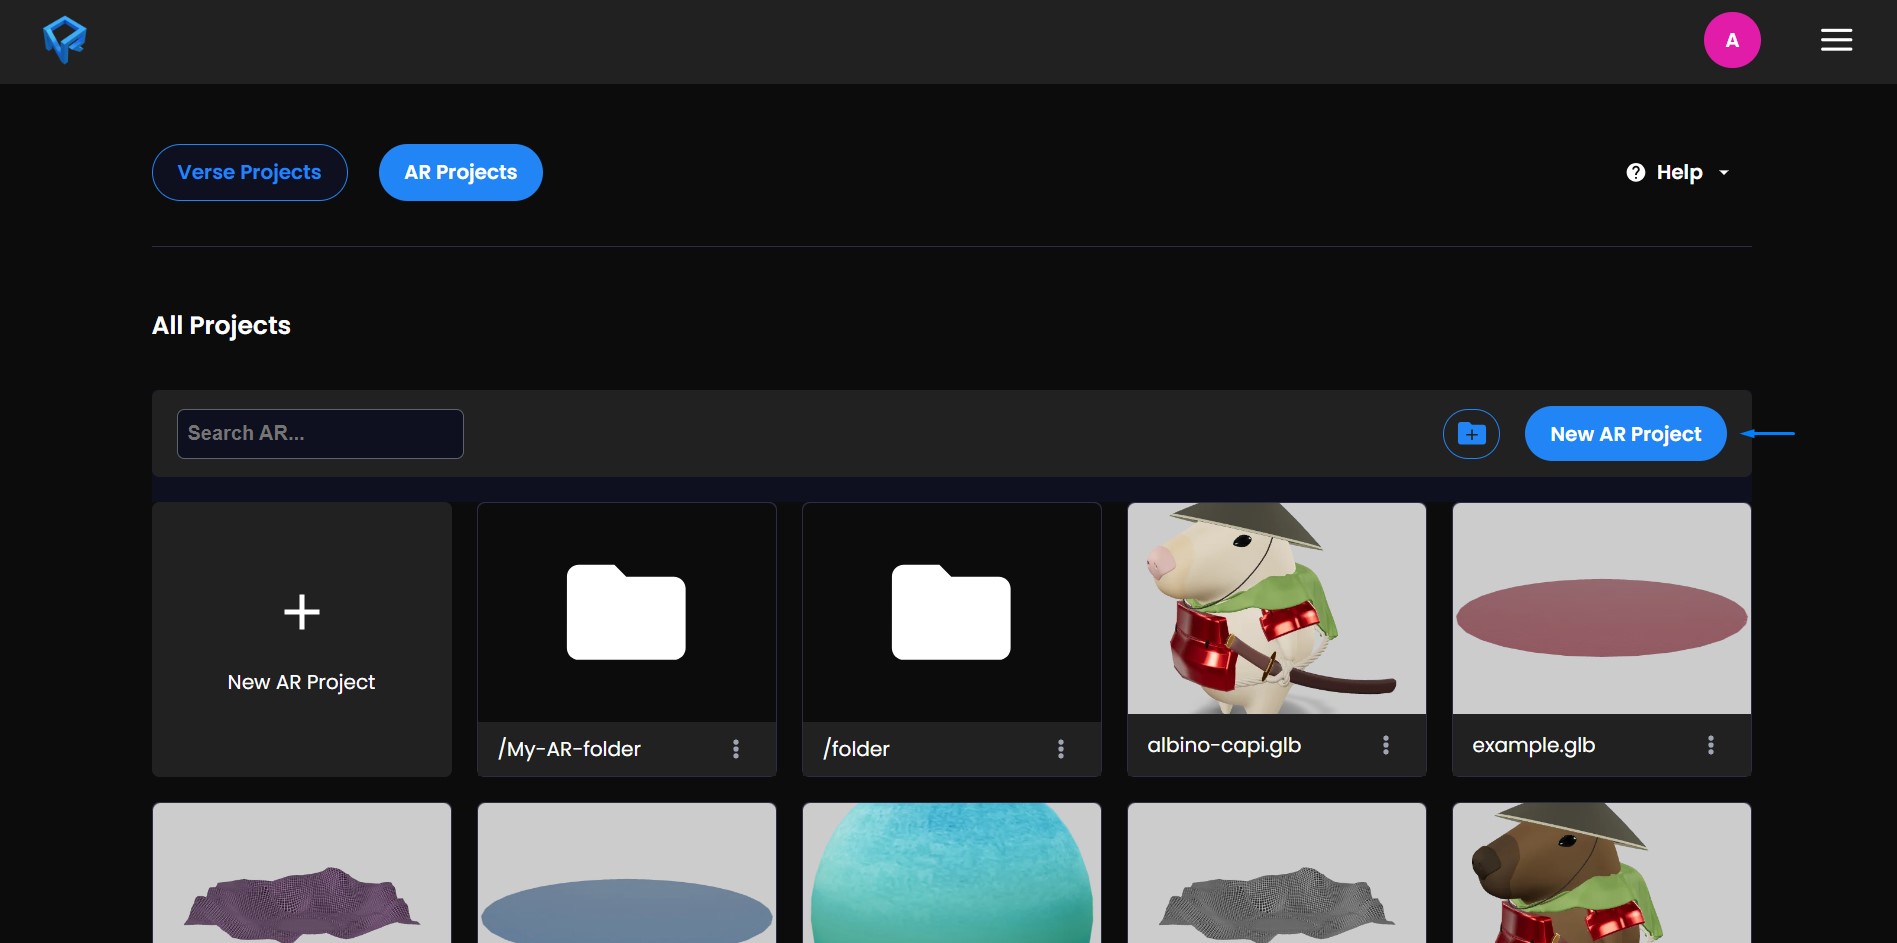Click the Help question mark icon
1897x943 pixels.
pyautogui.click(x=1636, y=172)
